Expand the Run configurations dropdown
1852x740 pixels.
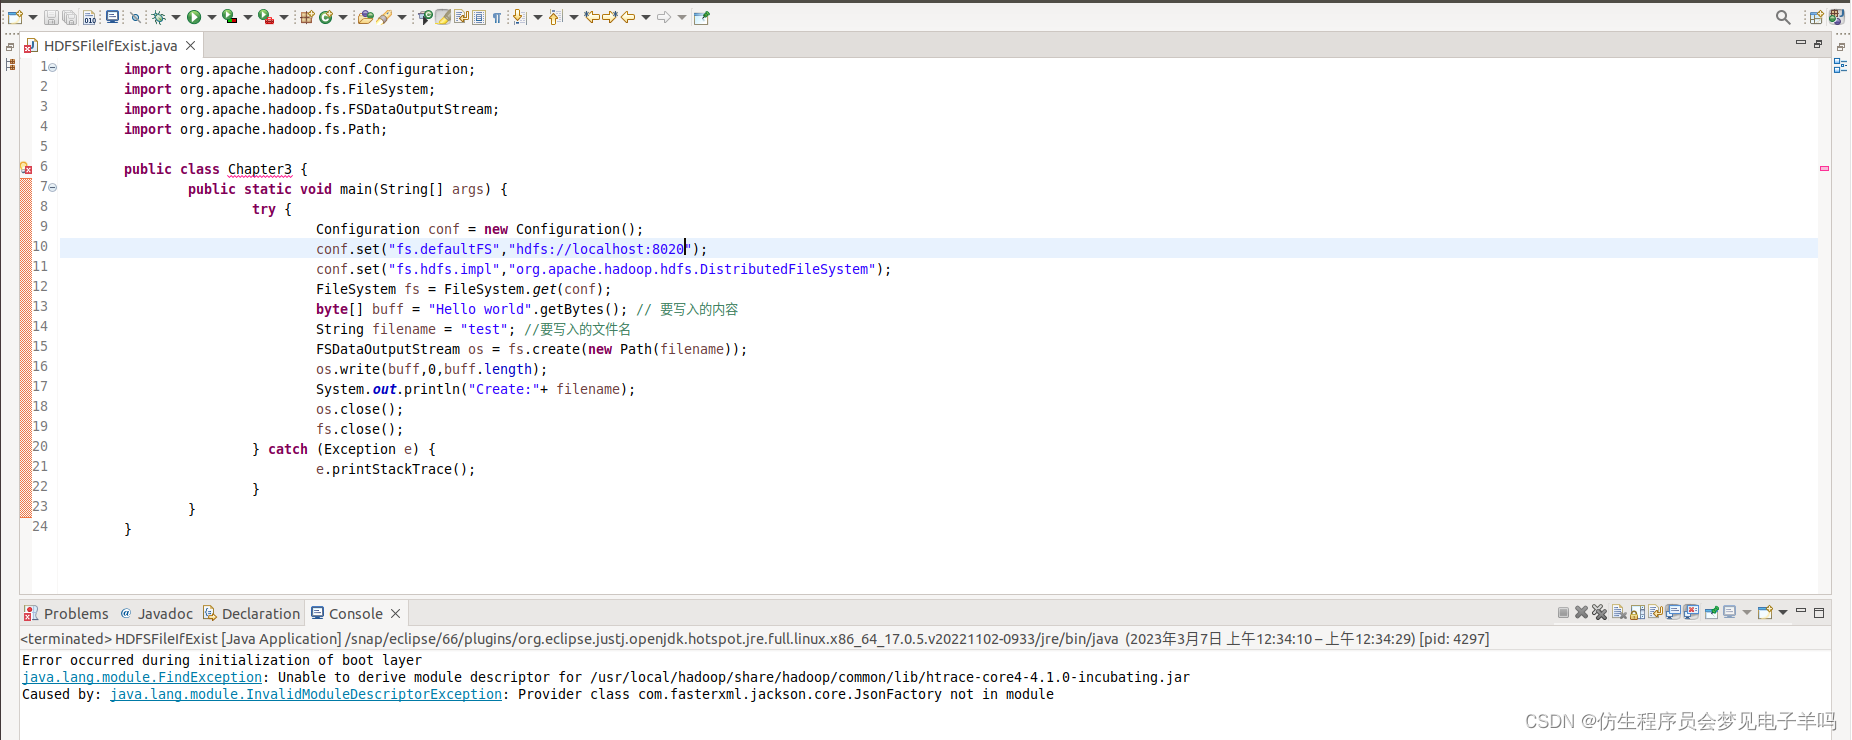click(x=211, y=17)
